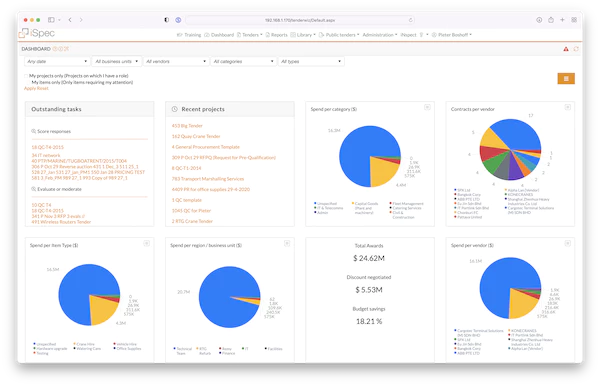
Task: Open Spend per Item Type chart options icon
Action: click(147, 243)
